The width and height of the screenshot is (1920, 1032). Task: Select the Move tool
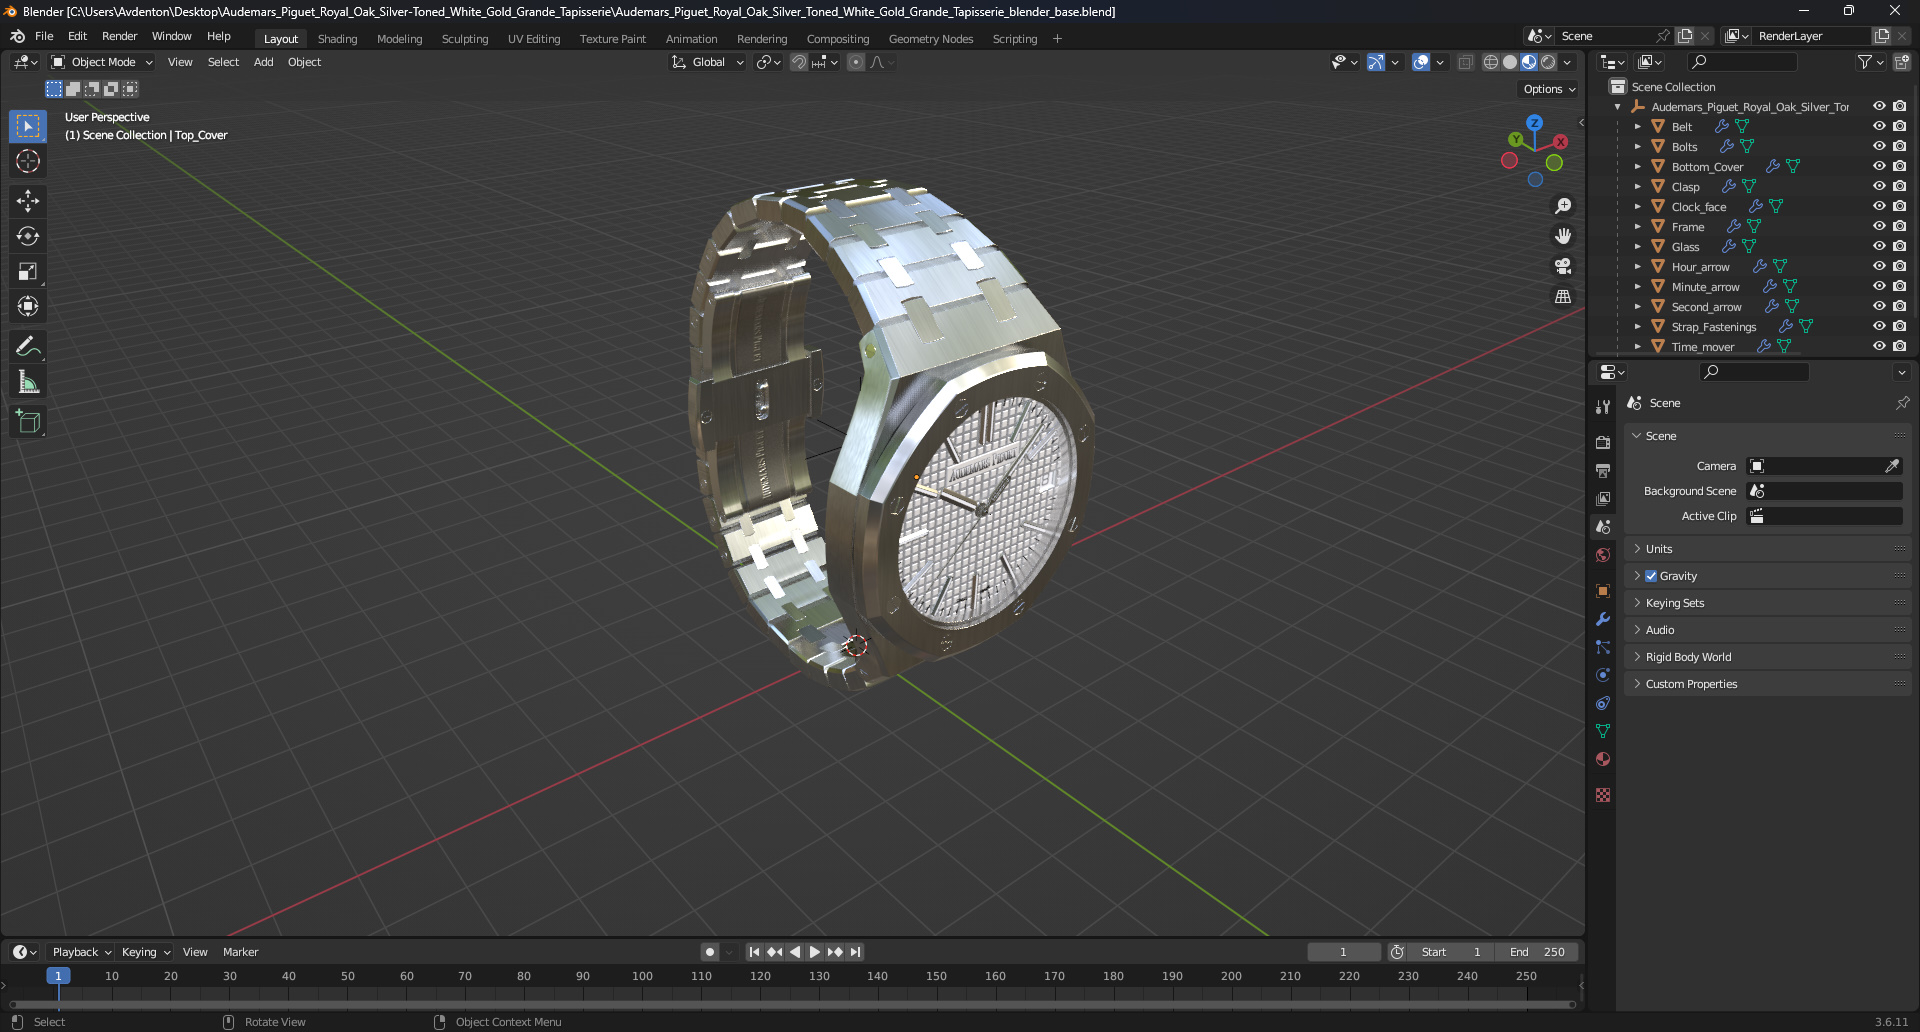point(28,201)
